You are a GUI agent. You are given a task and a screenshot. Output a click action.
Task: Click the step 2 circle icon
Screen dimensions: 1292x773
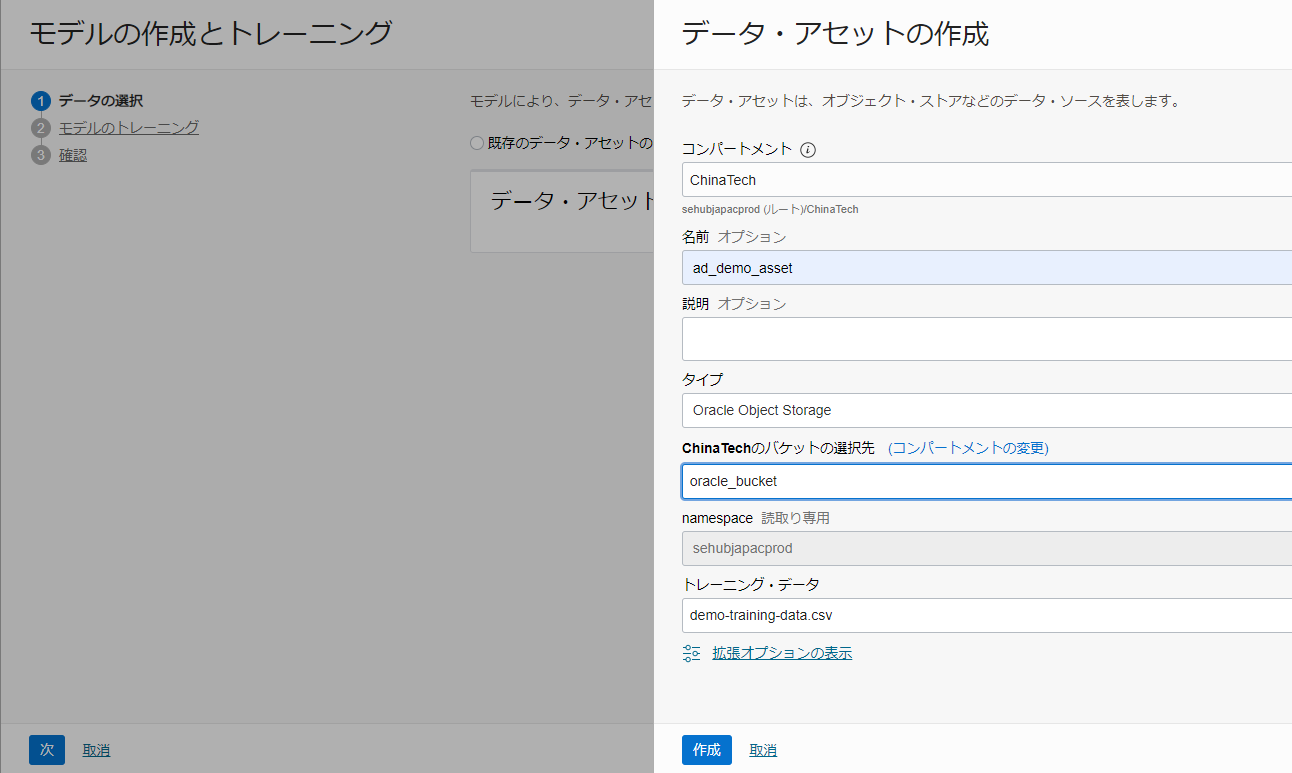(40, 128)
